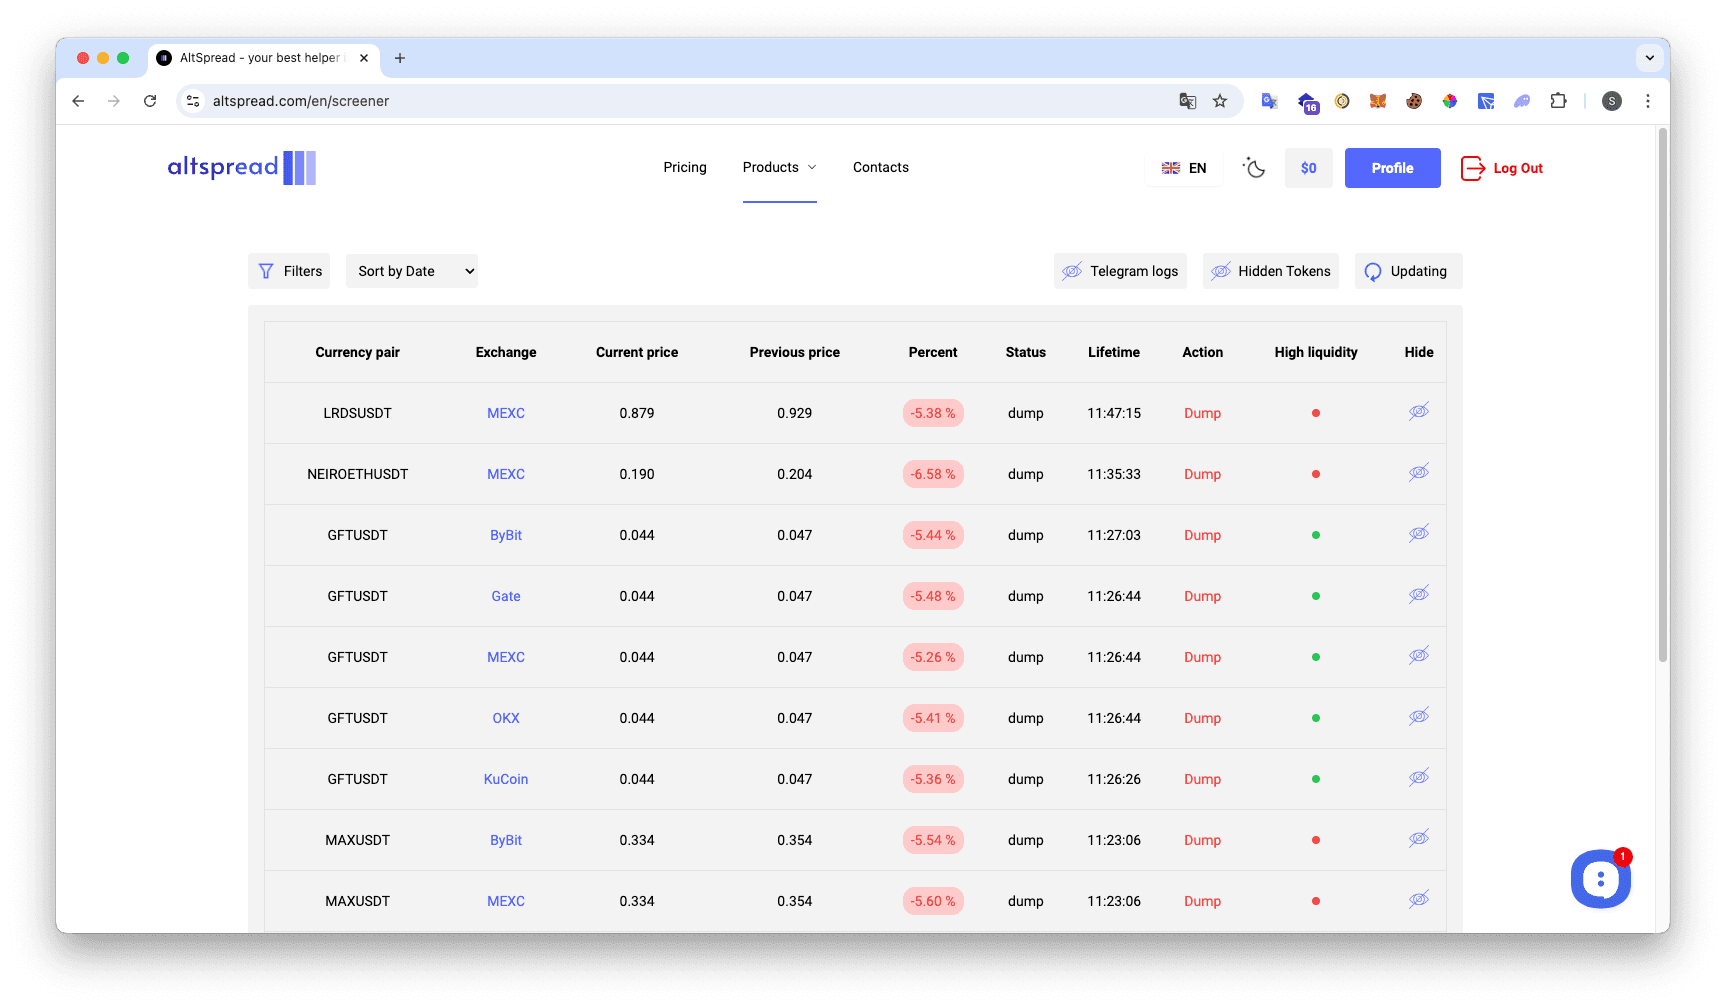Click the $0 balance button
The image size is (1726, 1007).
click(x=1308, y=168)
